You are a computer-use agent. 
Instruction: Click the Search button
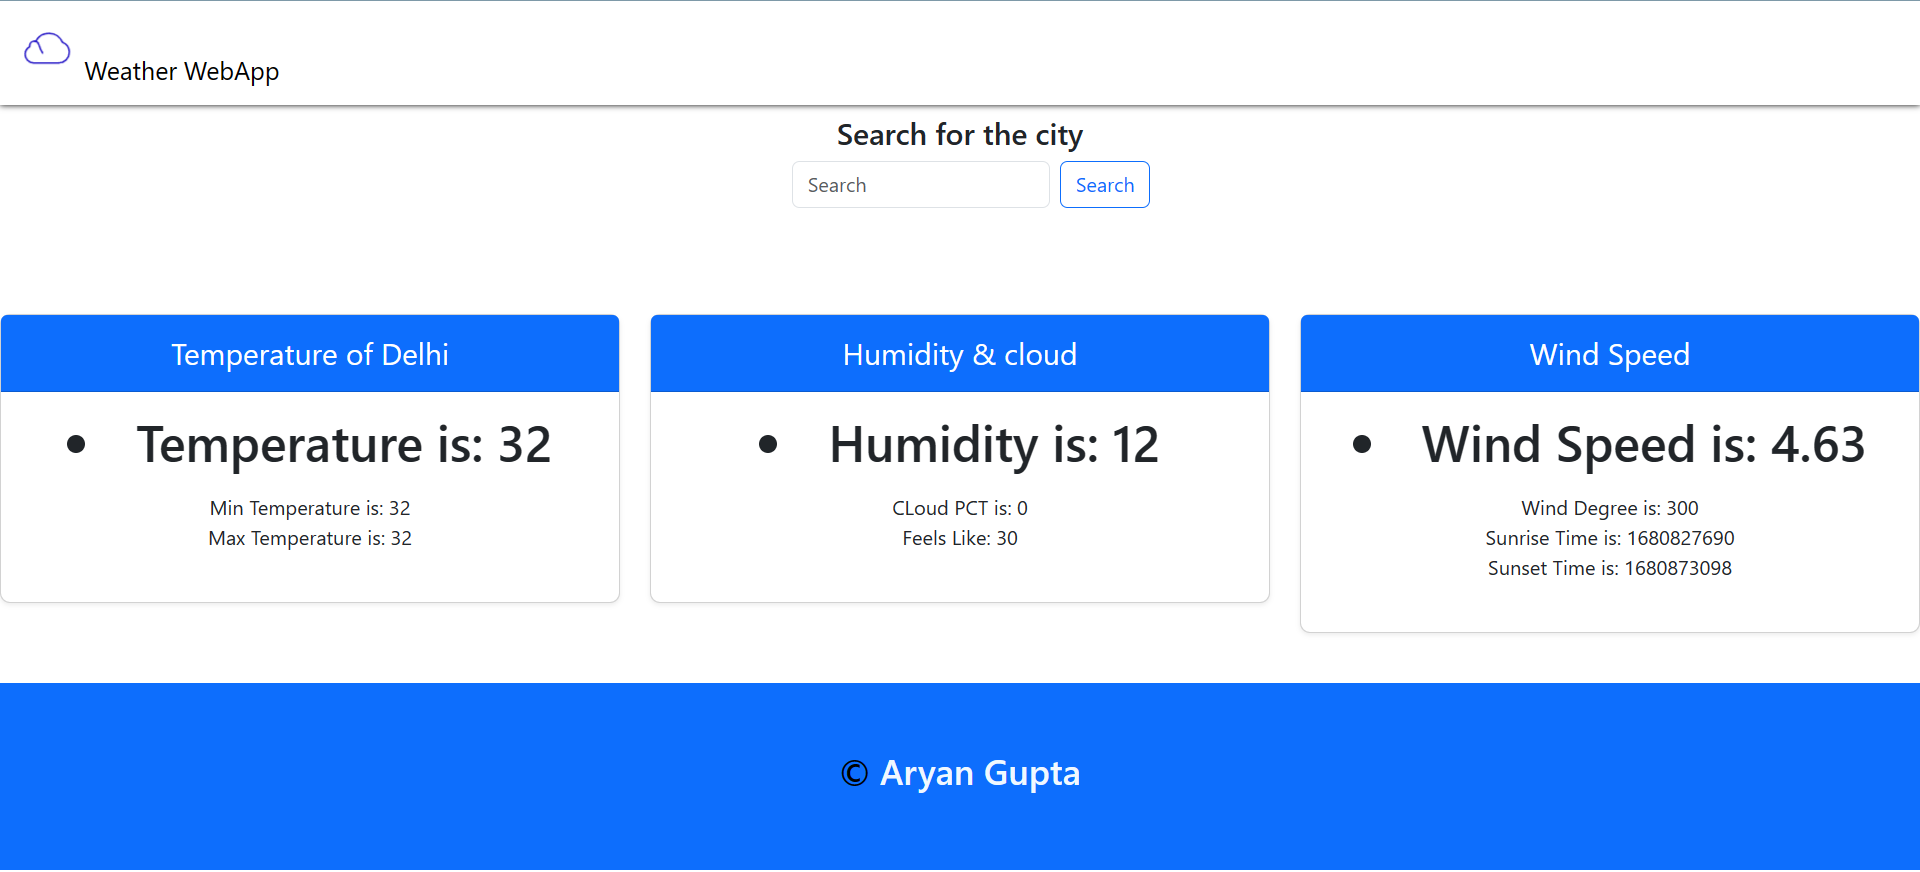point(1103,184)
